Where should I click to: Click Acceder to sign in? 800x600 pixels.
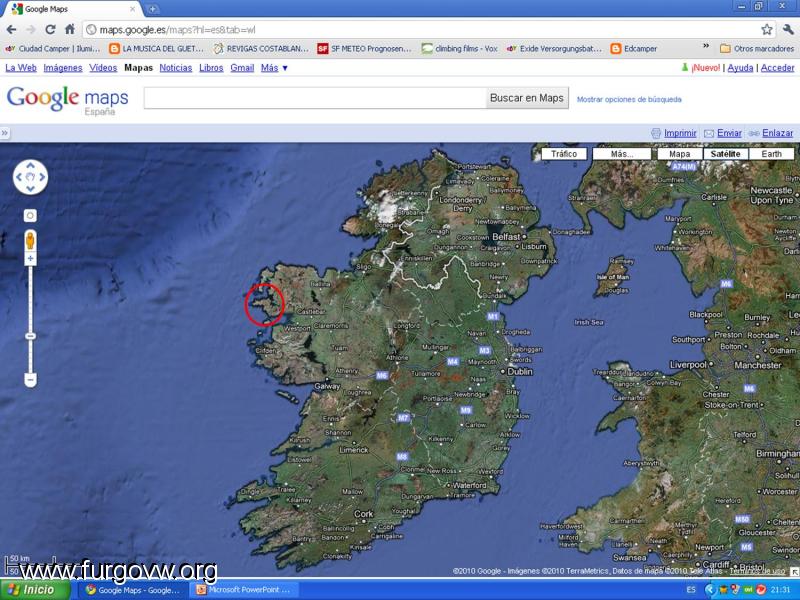778,68
